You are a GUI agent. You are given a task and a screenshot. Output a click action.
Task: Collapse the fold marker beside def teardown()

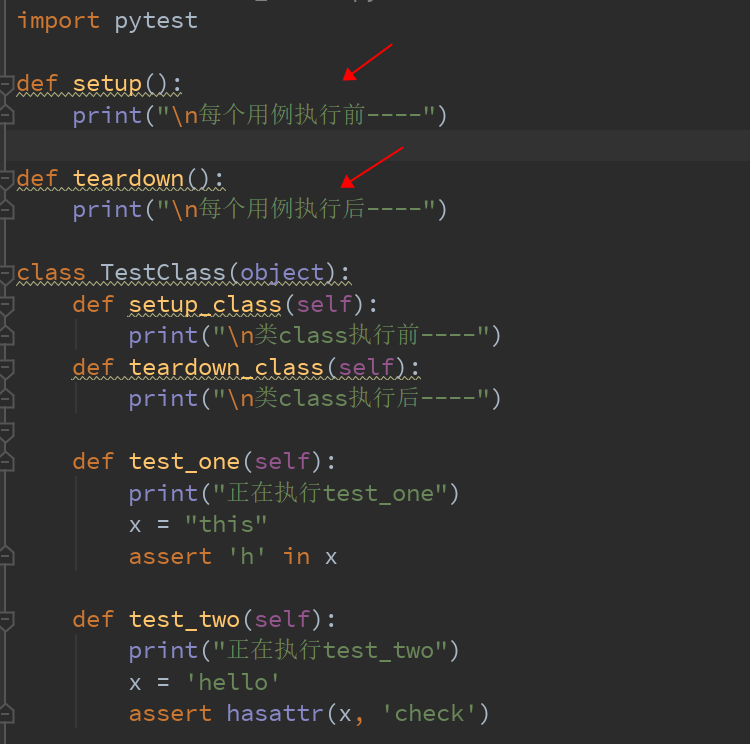coord(6,179)
